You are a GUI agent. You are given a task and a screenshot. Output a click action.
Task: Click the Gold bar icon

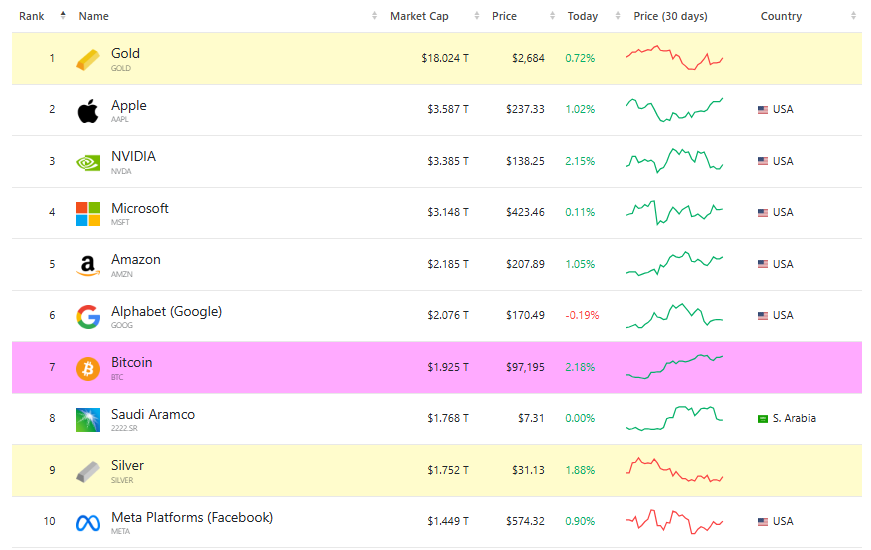pos(88,59)
